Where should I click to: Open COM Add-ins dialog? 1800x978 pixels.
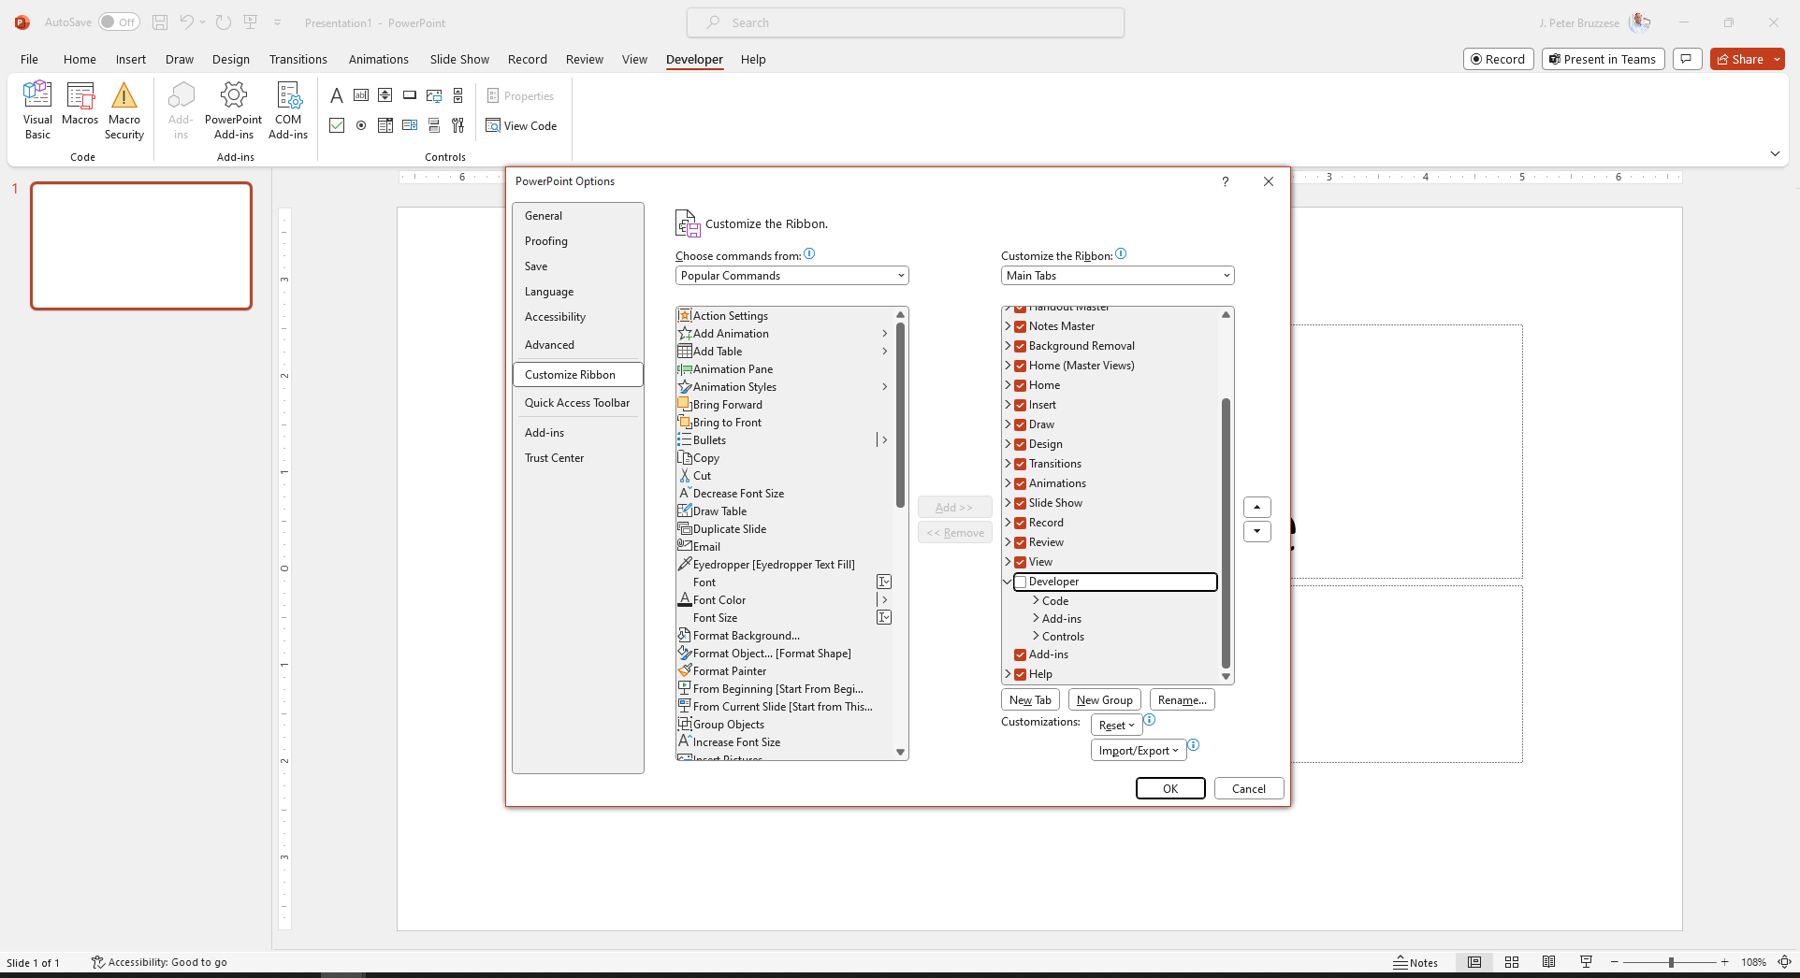coord(288,110)
